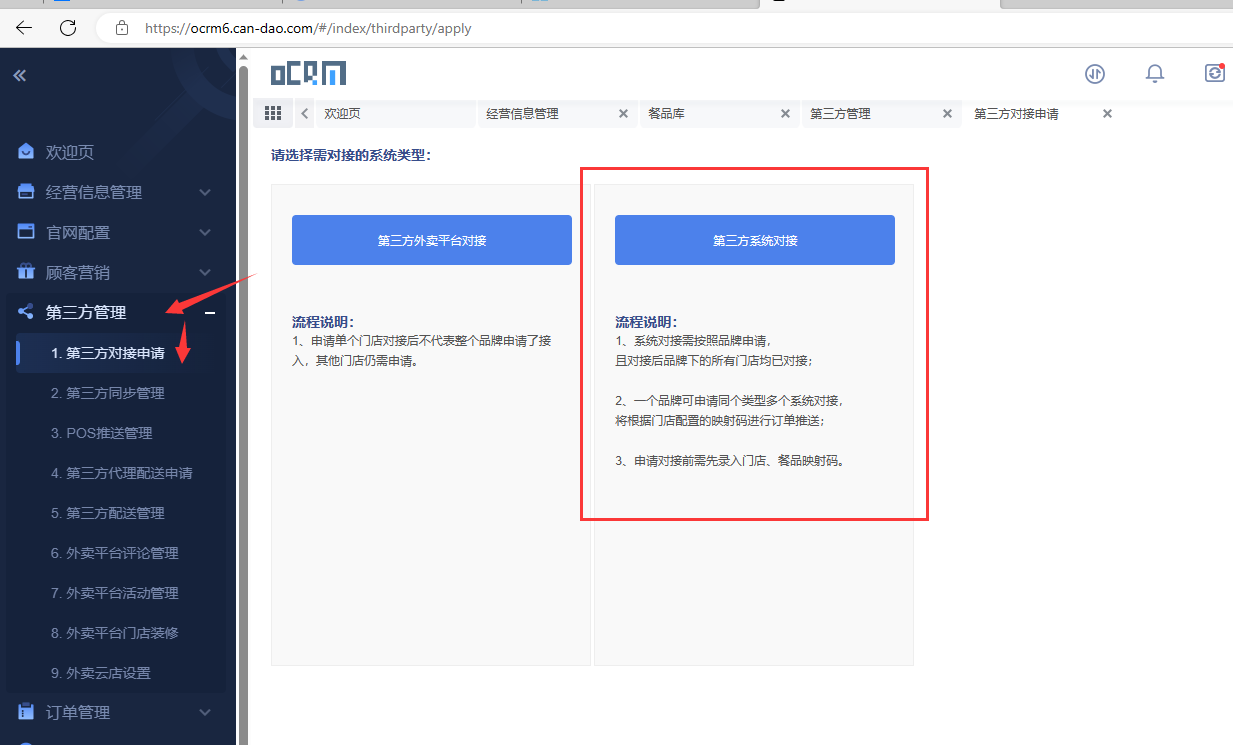Open 4. 第三方代理配送申请 submenu
The width and height of the screenshot is (1233, 745).
[122, 473]
